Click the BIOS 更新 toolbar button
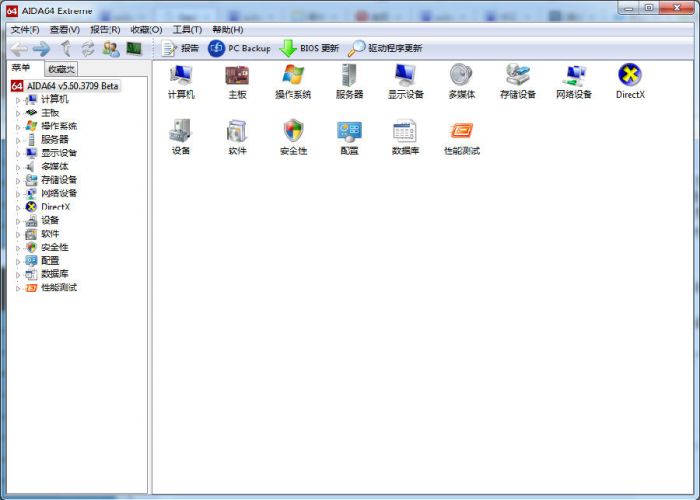This screenshot has height=500, width=700. tap(309, 48)
